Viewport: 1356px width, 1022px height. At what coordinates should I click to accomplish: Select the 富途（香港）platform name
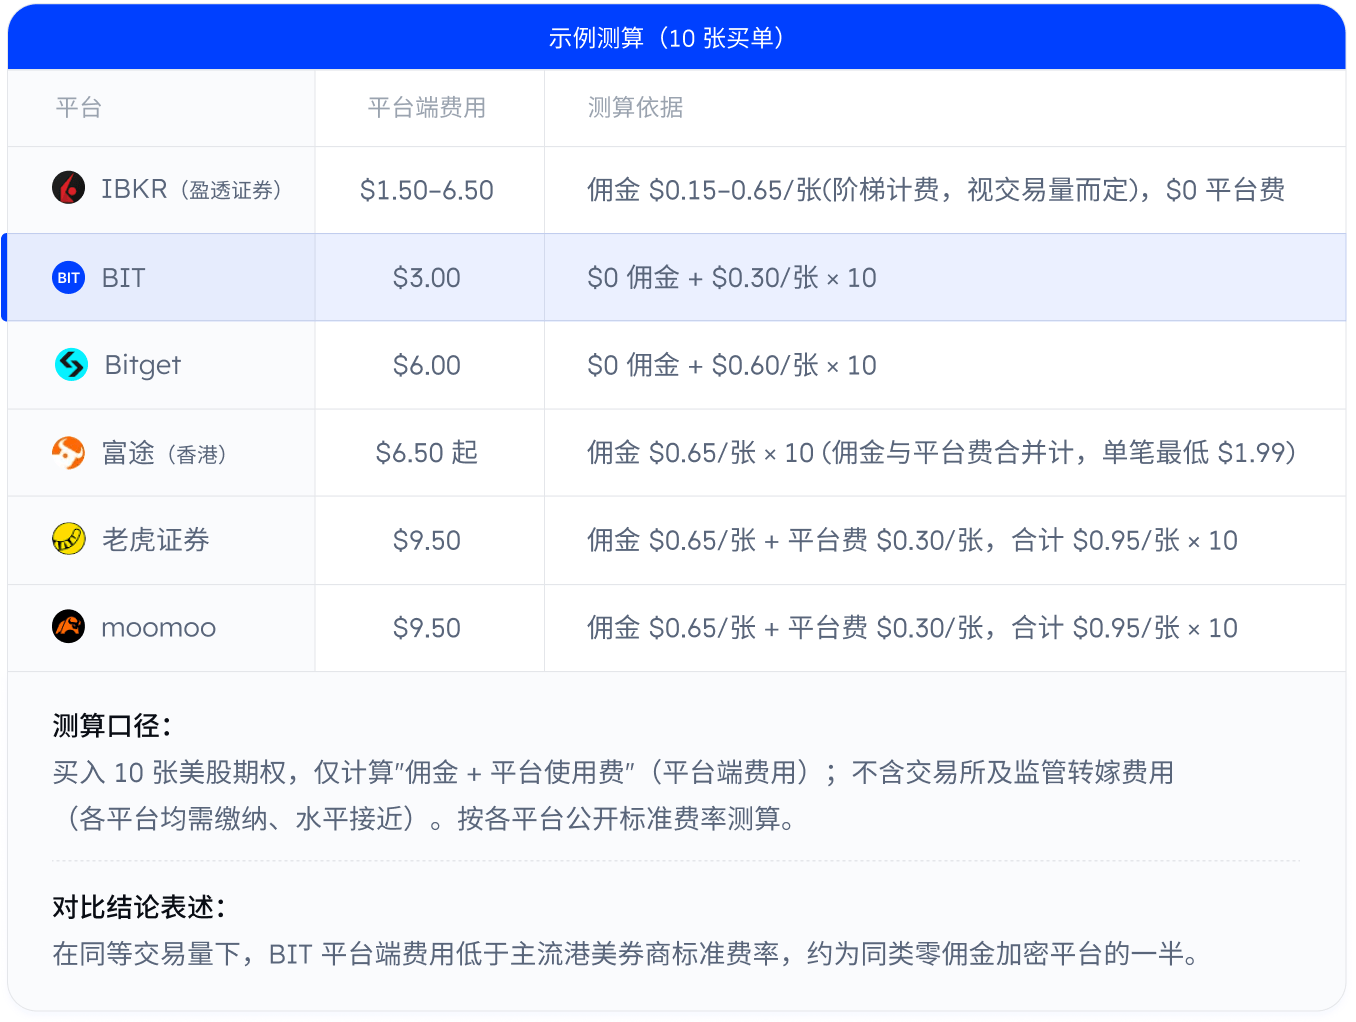click(x=165, y=453)
